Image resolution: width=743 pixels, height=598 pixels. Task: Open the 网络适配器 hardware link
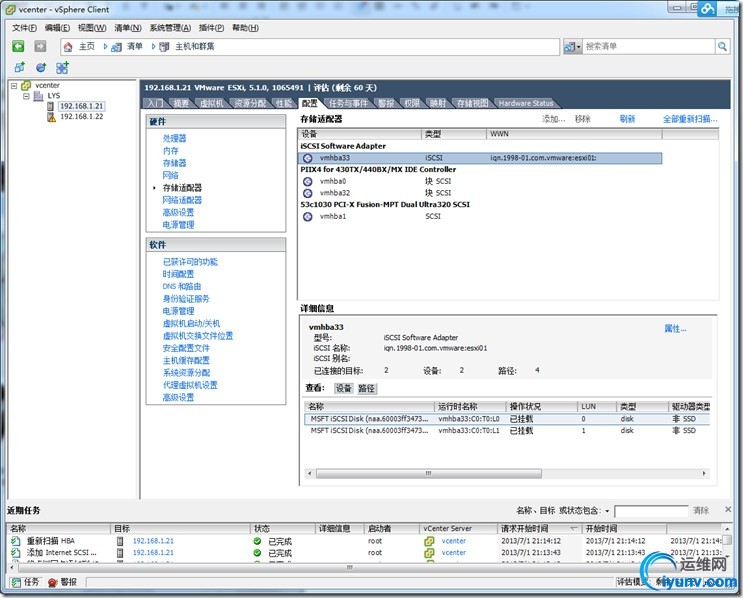[x=182, y=200]
